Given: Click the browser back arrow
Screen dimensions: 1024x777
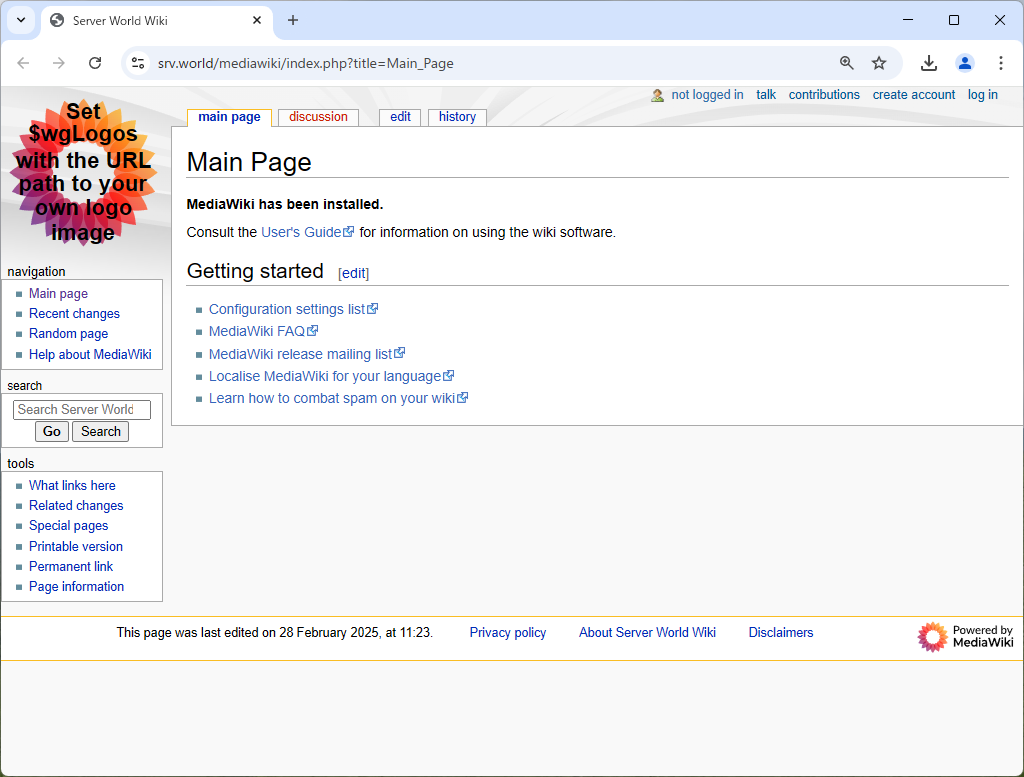Looking at the screenshot, I should [24, 63].
